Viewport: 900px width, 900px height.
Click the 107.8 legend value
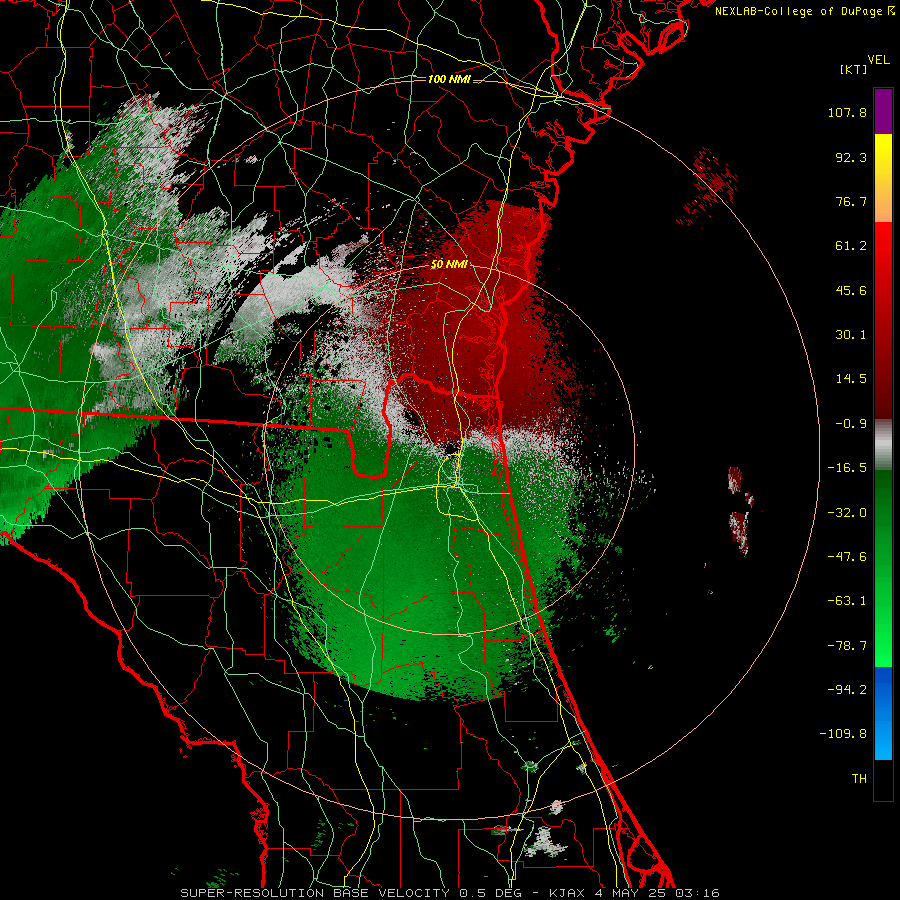(x=847, y=112)
